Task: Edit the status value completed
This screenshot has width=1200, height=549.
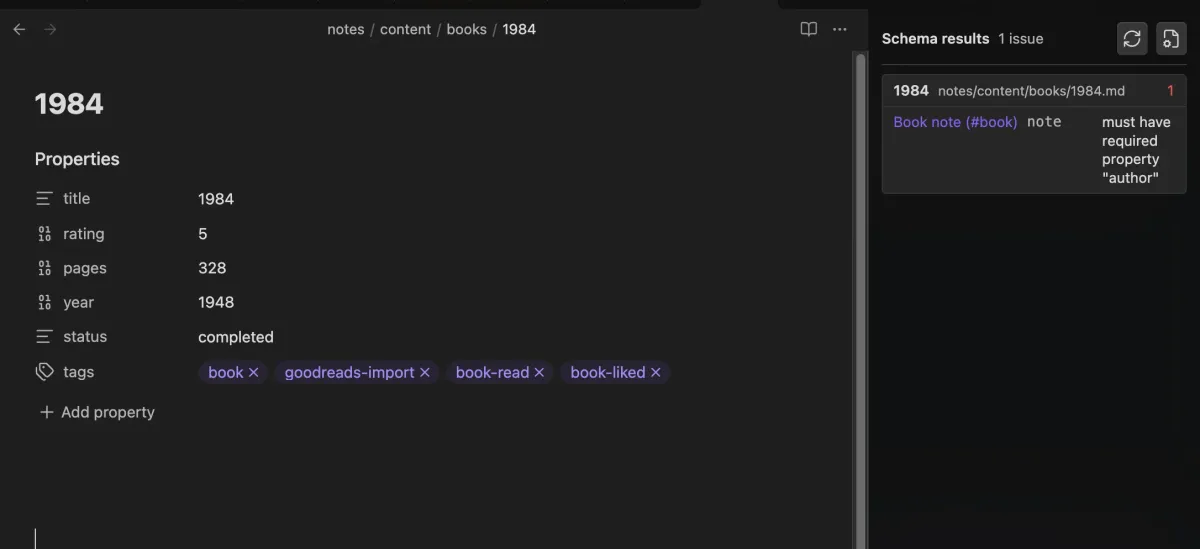Action: (x=236, y=337)
